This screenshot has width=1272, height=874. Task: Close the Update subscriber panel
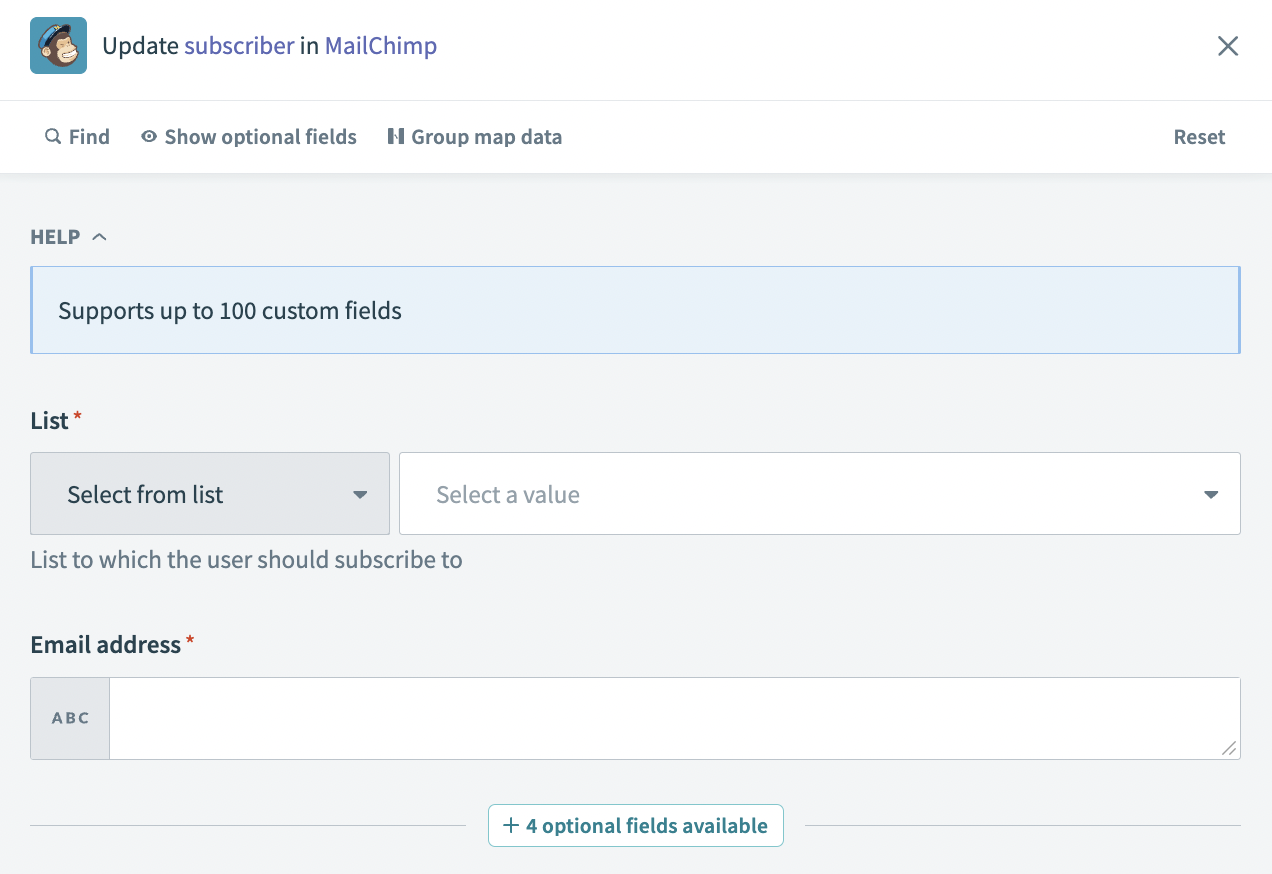pyautogui.click(x=1227, y=46)
